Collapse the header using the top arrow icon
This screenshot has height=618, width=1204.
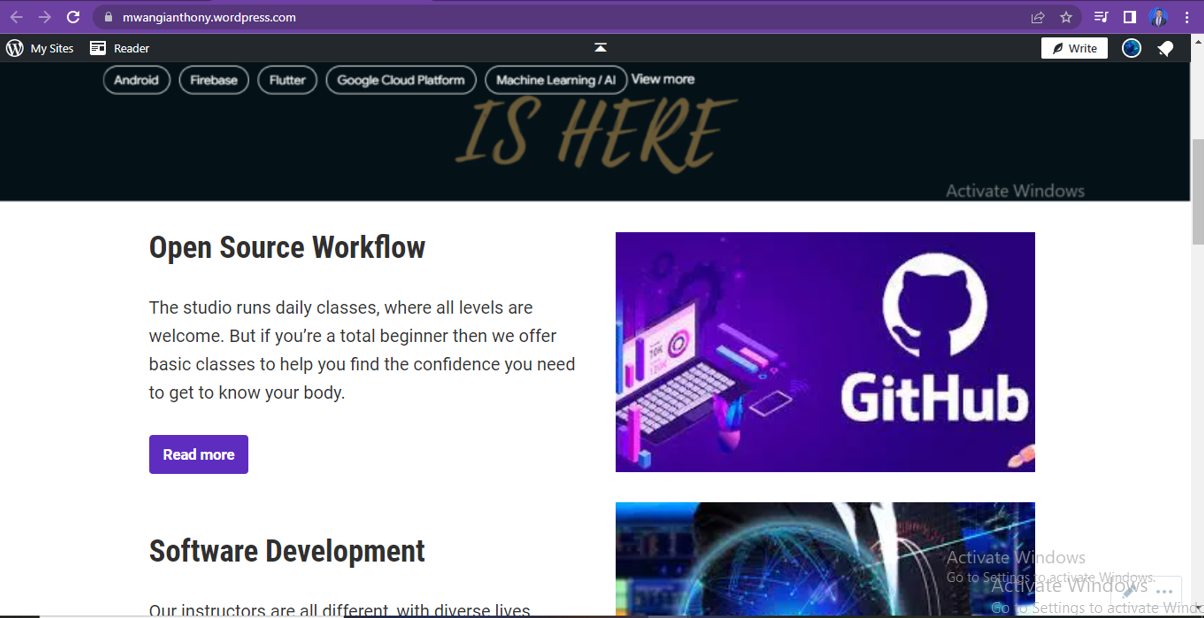point(600,47)
